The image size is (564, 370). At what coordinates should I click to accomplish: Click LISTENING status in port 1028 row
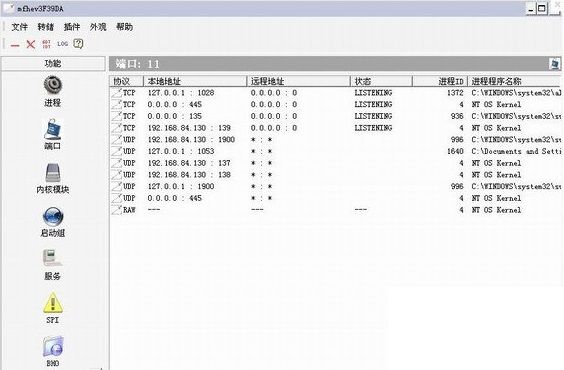click(373, 93)
